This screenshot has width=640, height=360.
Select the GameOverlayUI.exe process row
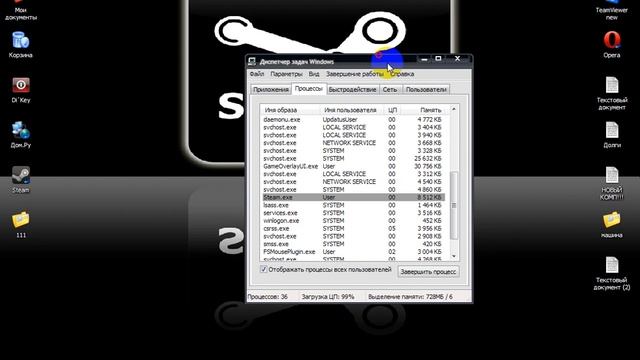click(x=353, y=166)
